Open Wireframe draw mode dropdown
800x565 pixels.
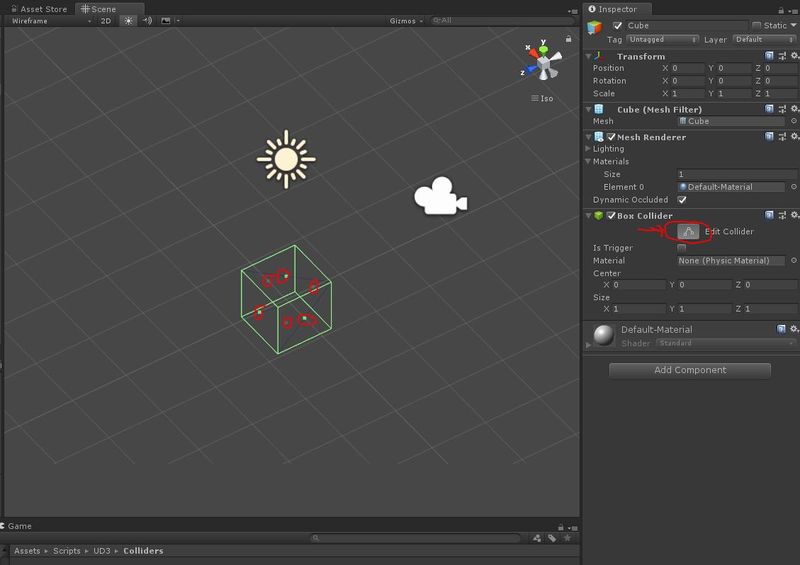pyautogui.click(x=52, y=21)
